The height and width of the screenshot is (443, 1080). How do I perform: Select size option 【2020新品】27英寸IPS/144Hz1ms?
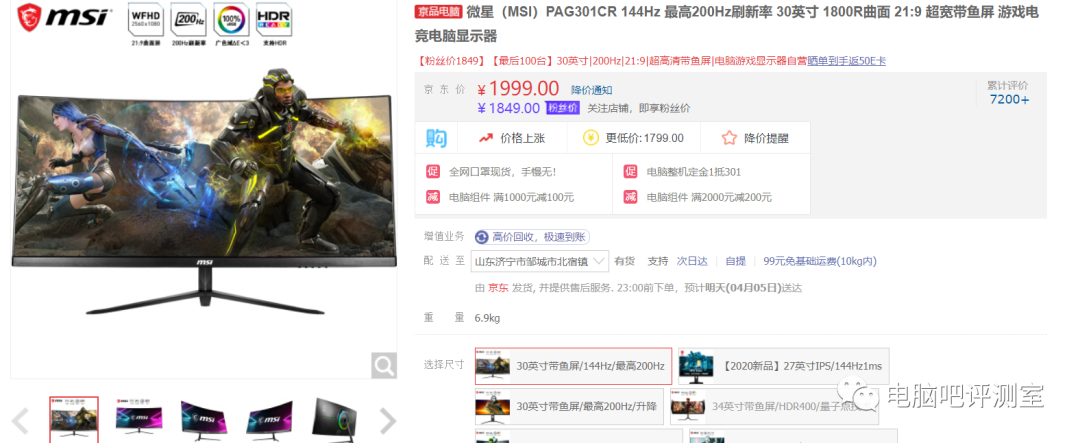click(x=784, y=366)
